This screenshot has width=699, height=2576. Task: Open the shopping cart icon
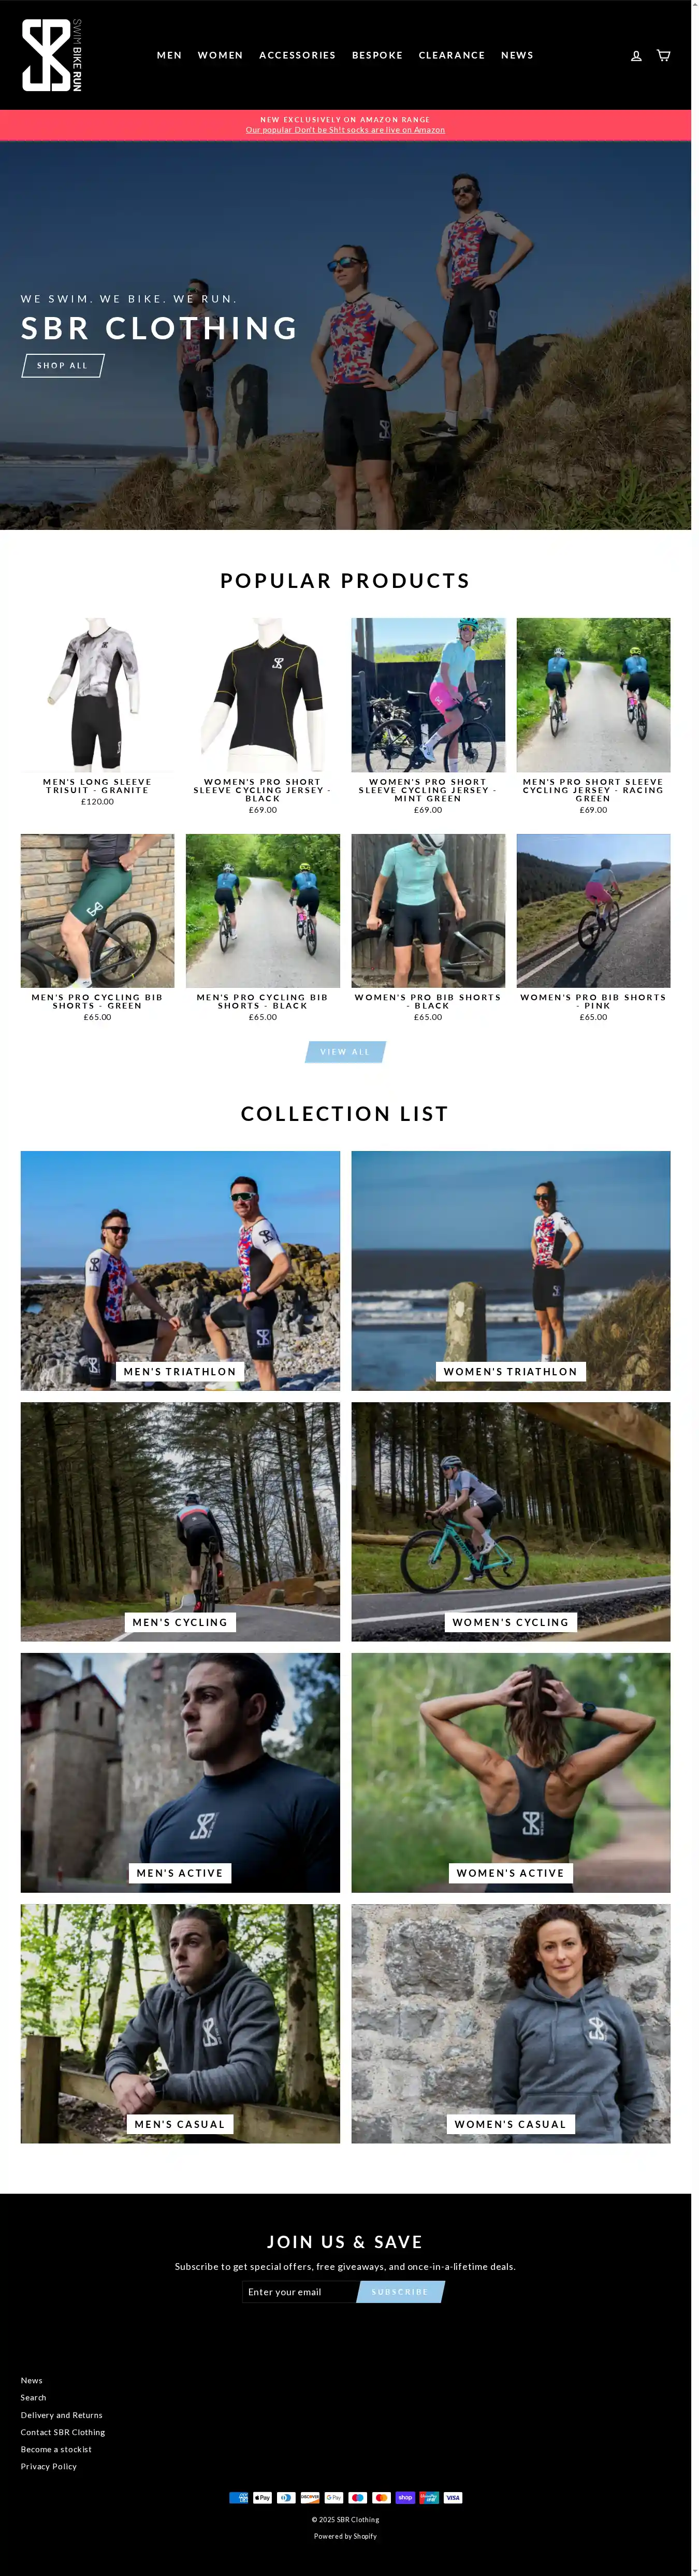point(663,55)
